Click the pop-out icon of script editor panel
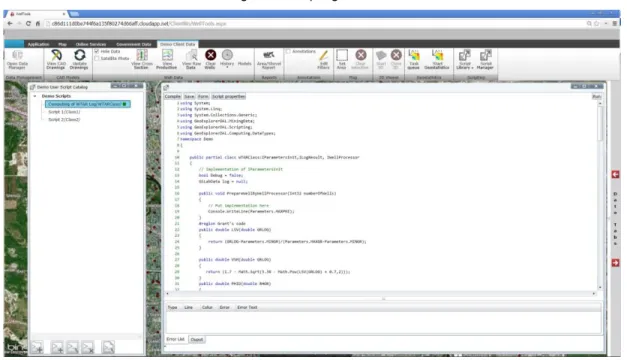The width and height of the screenshot is (627, 360). point(166,87)
